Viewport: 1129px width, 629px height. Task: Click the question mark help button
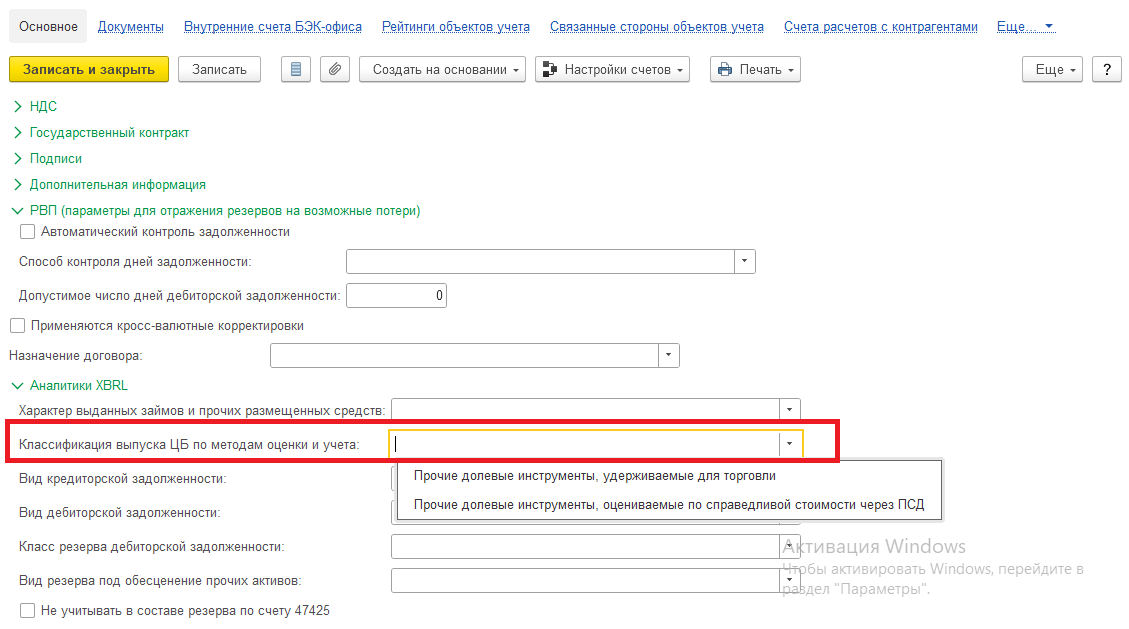click(1106, 70)
